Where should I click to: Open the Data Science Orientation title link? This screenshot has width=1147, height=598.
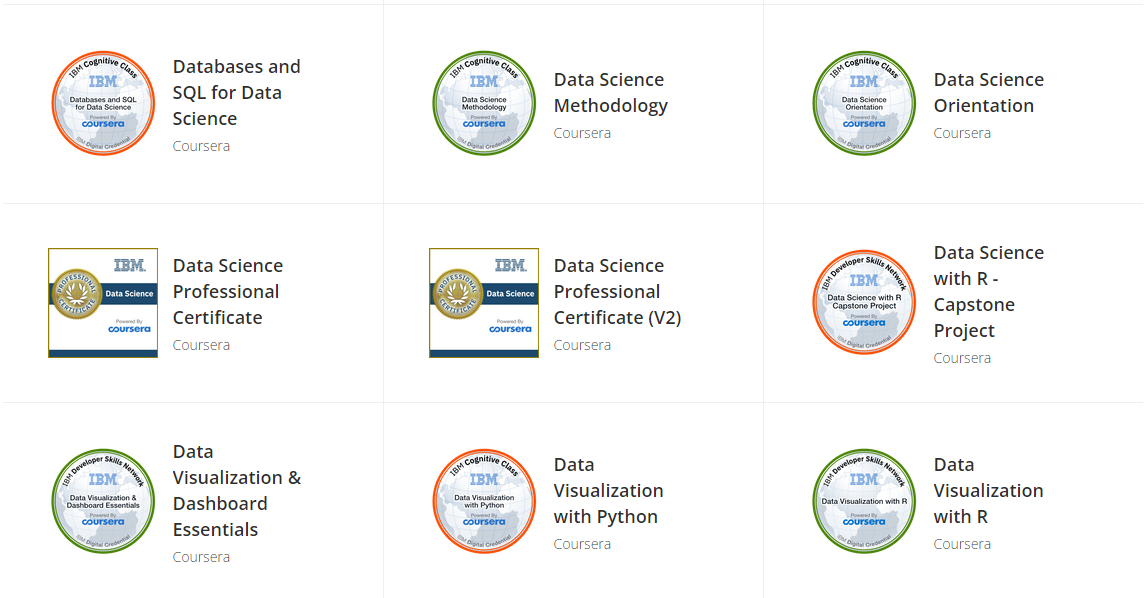989,92
